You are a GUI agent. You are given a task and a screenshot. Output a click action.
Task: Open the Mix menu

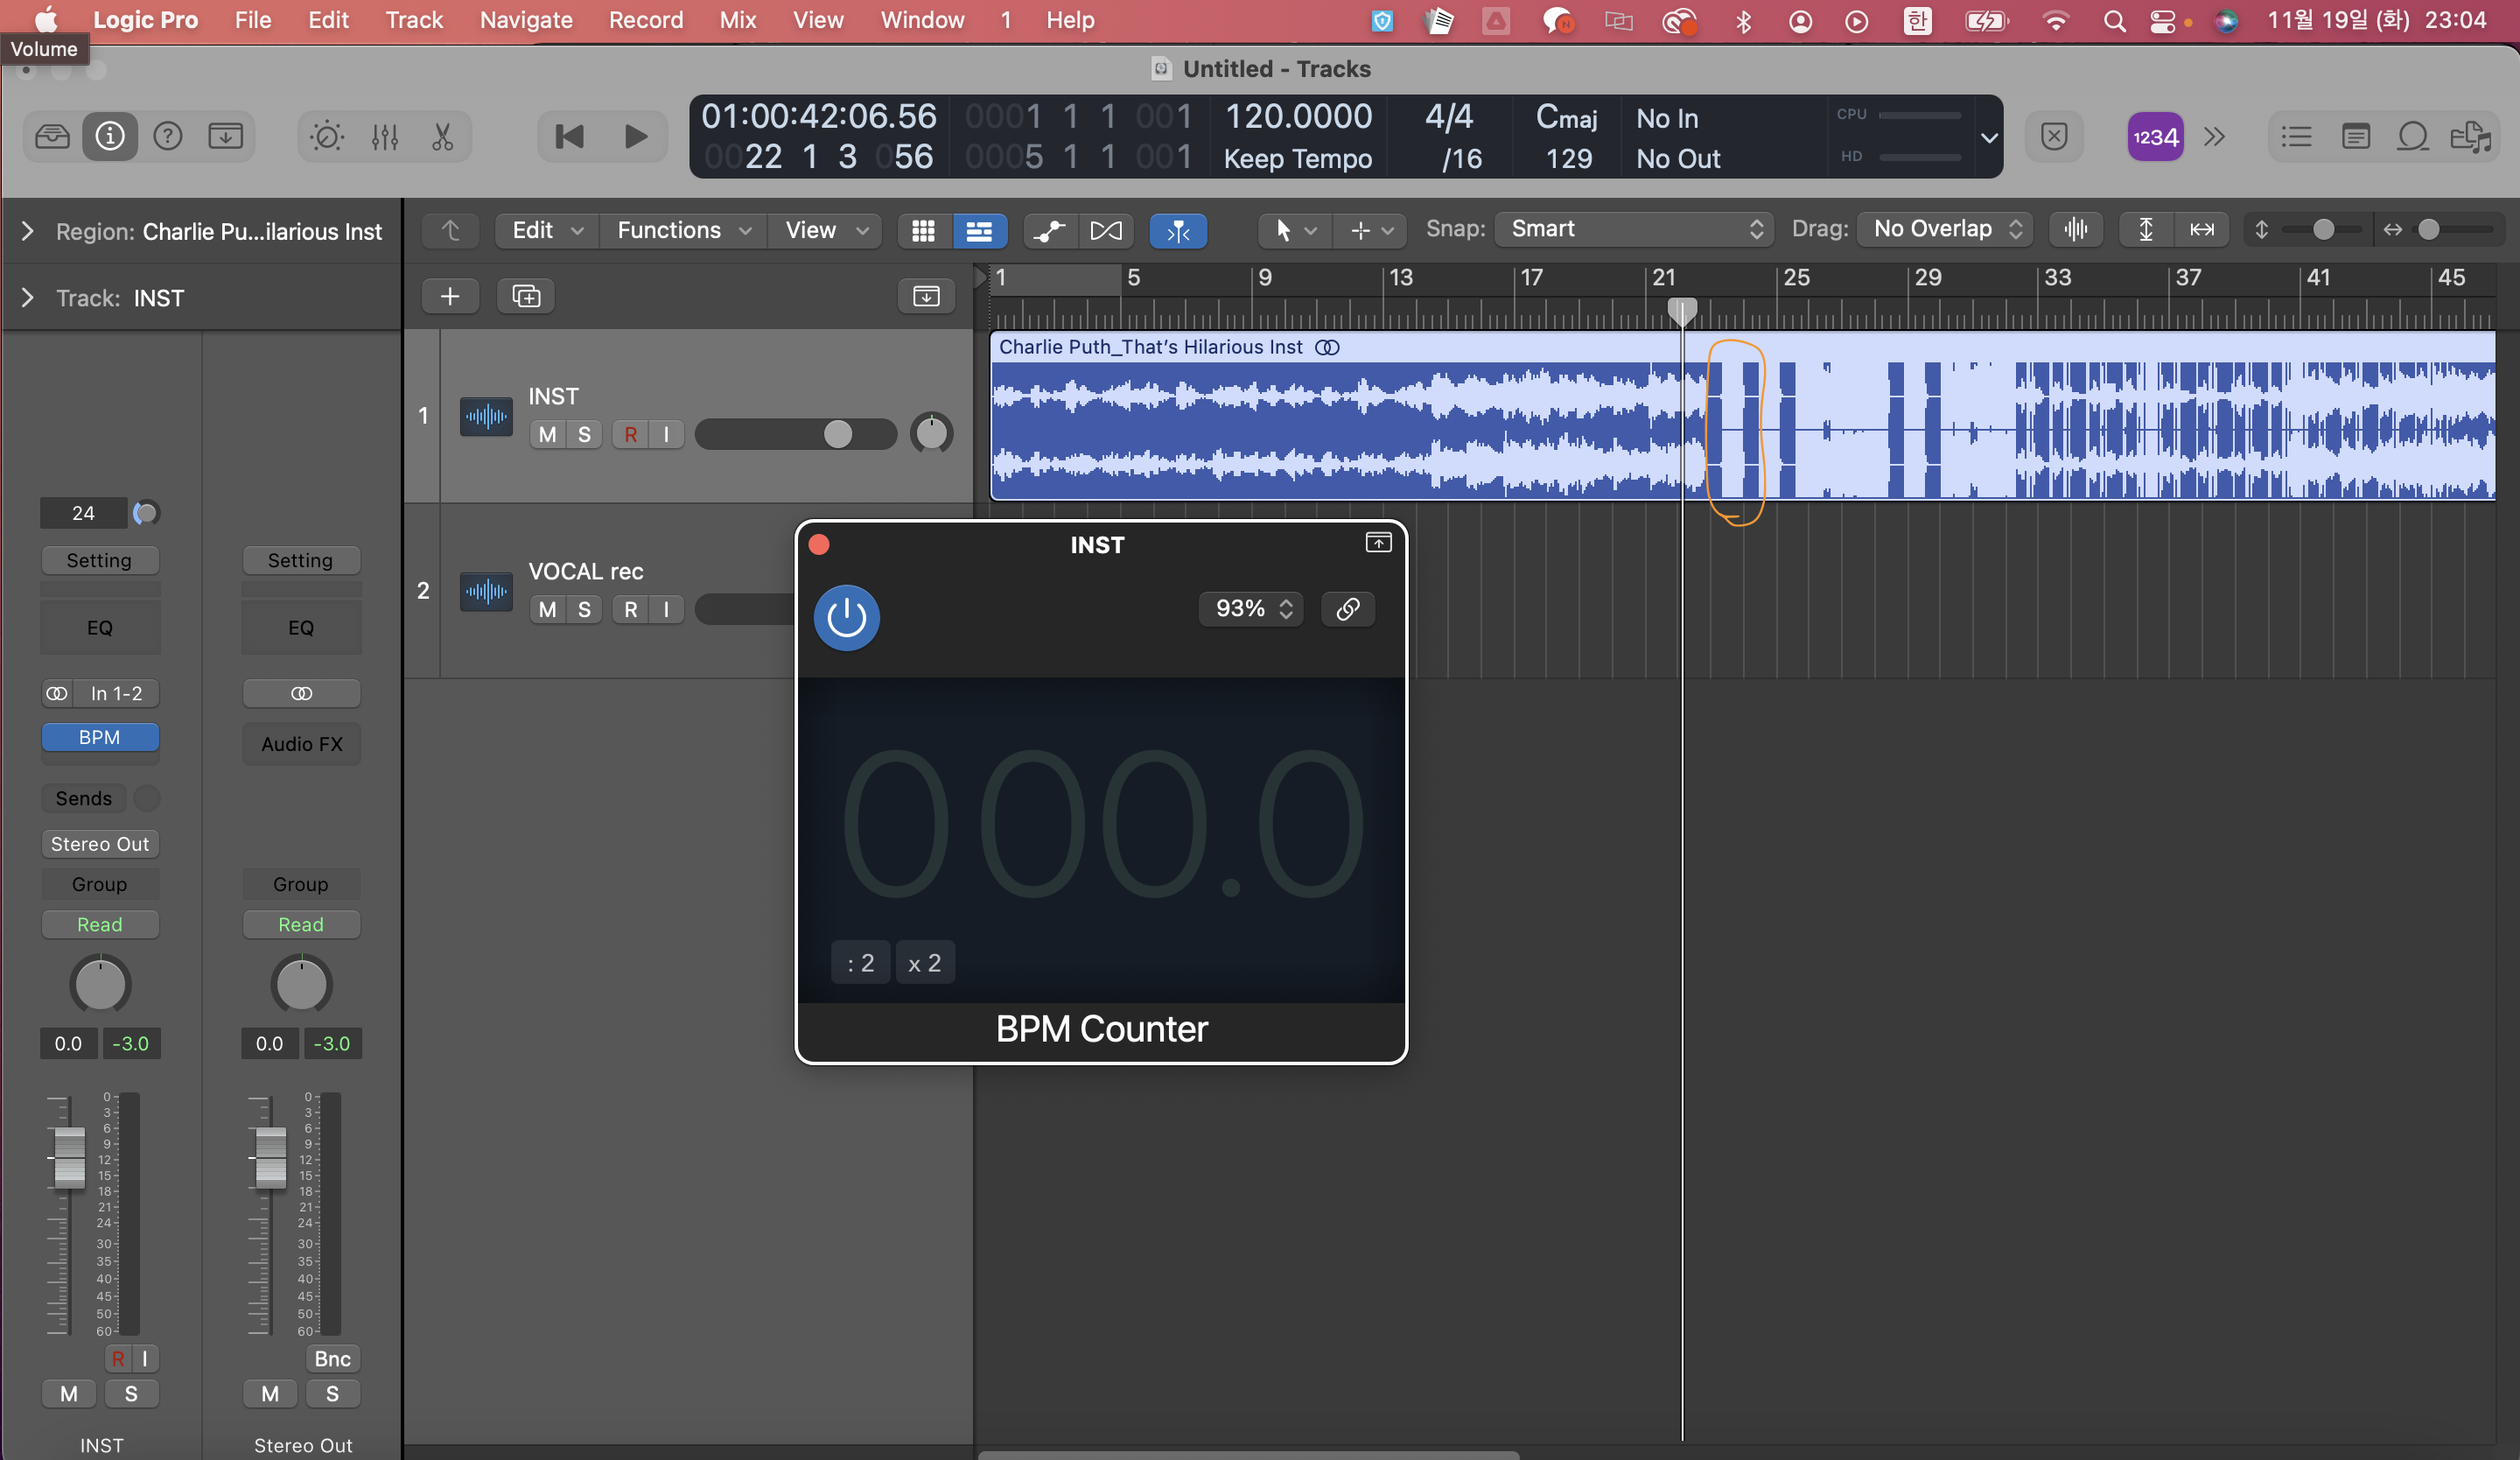click(737, 20)
